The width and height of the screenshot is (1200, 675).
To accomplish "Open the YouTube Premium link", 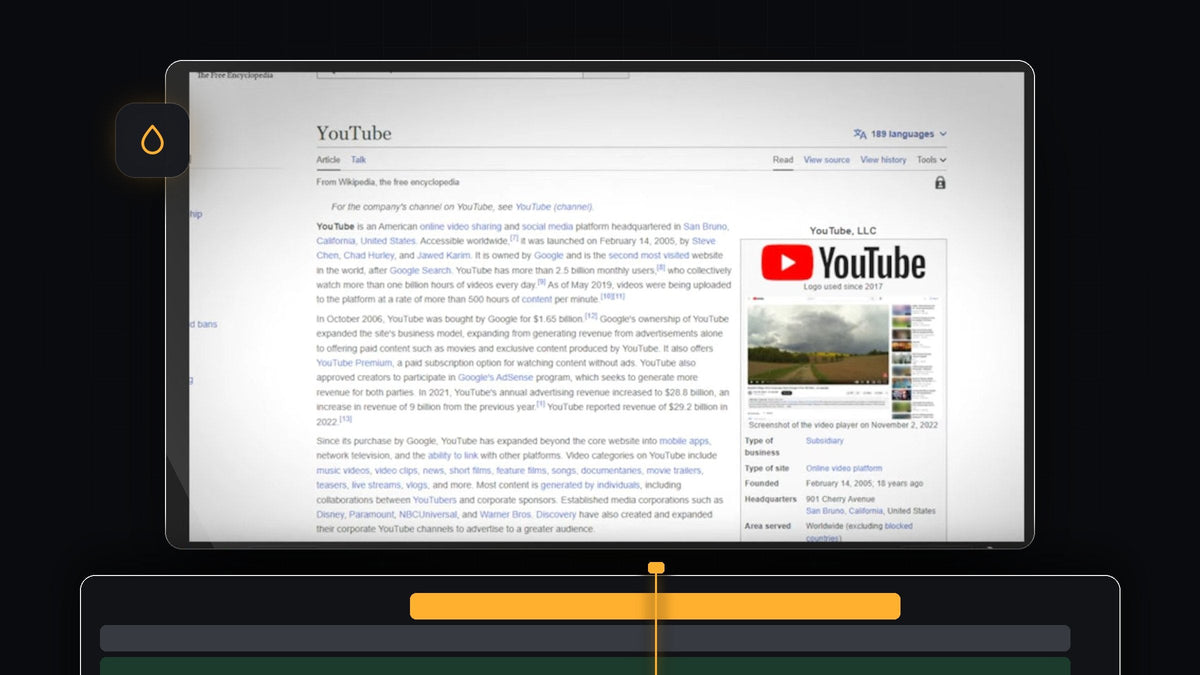I will point(354,363).
